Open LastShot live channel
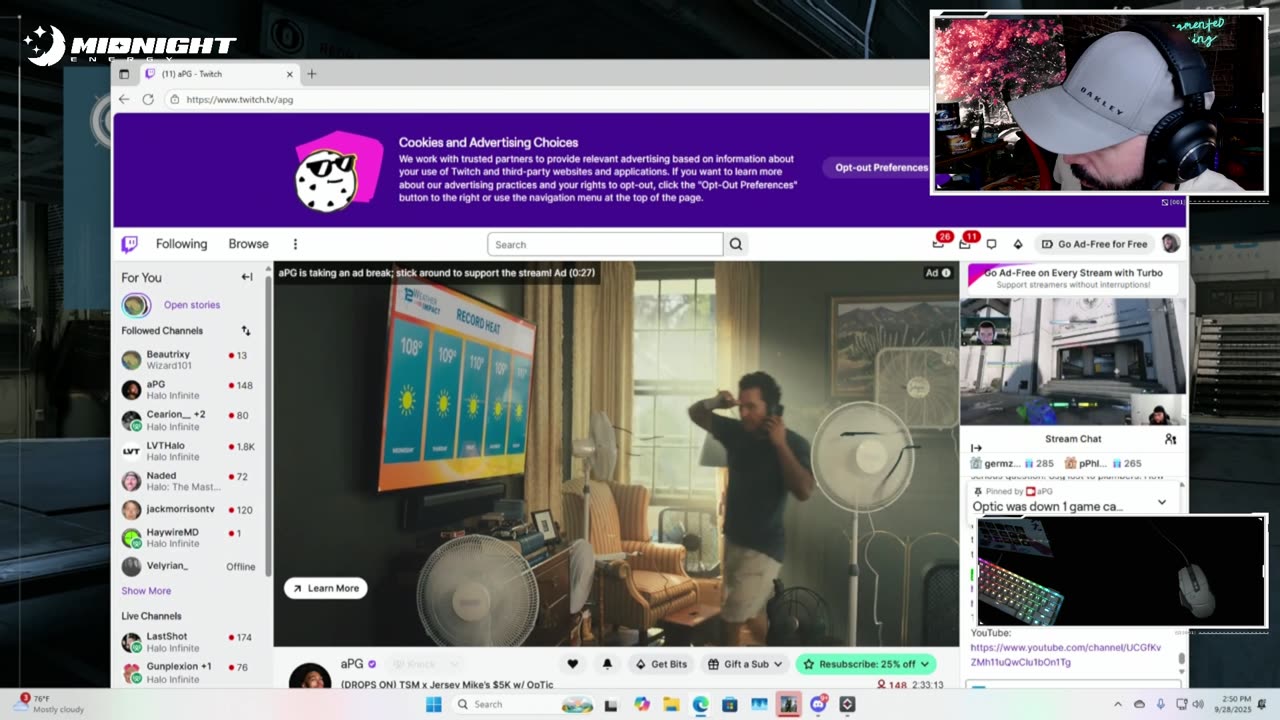The image size is (1280, 720). point(189,642)
